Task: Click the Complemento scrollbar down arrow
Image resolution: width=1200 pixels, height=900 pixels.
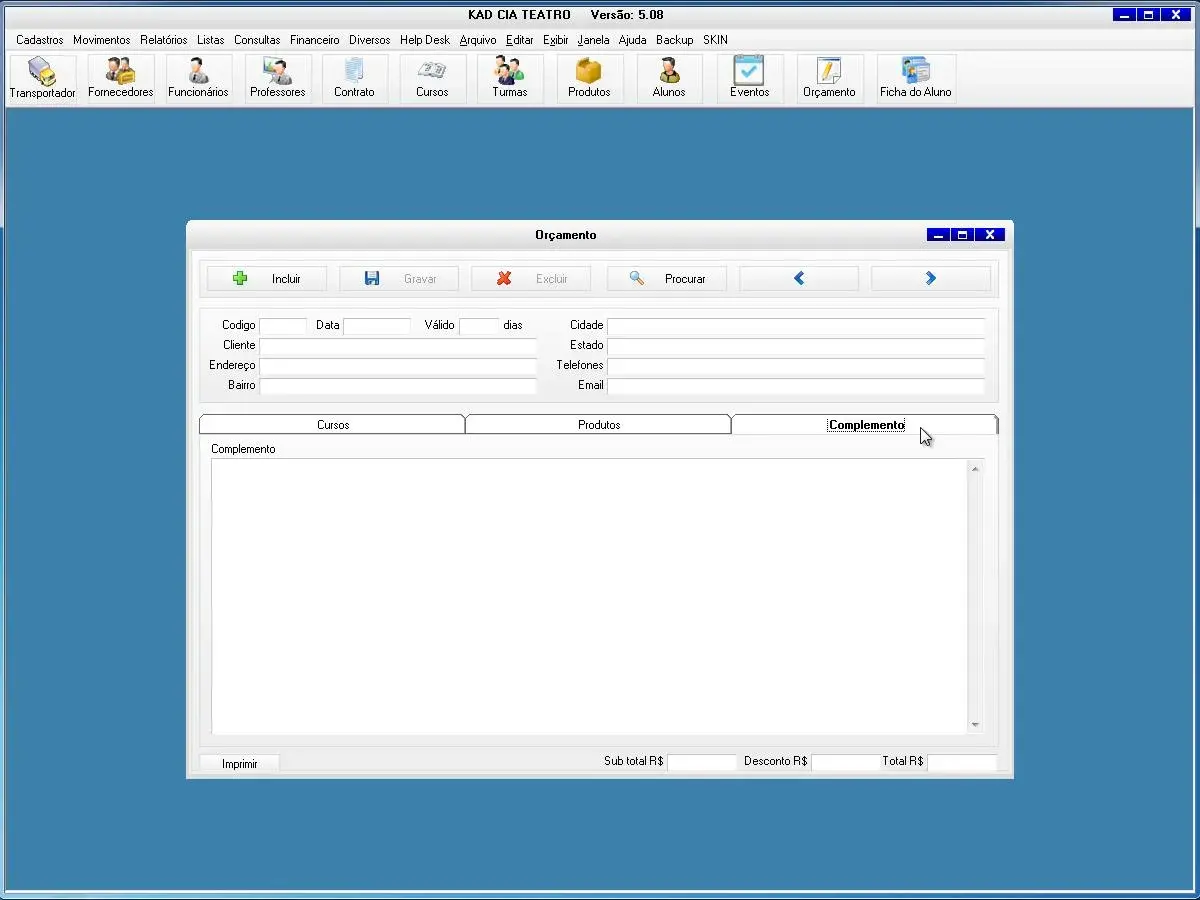Action: 975,725
